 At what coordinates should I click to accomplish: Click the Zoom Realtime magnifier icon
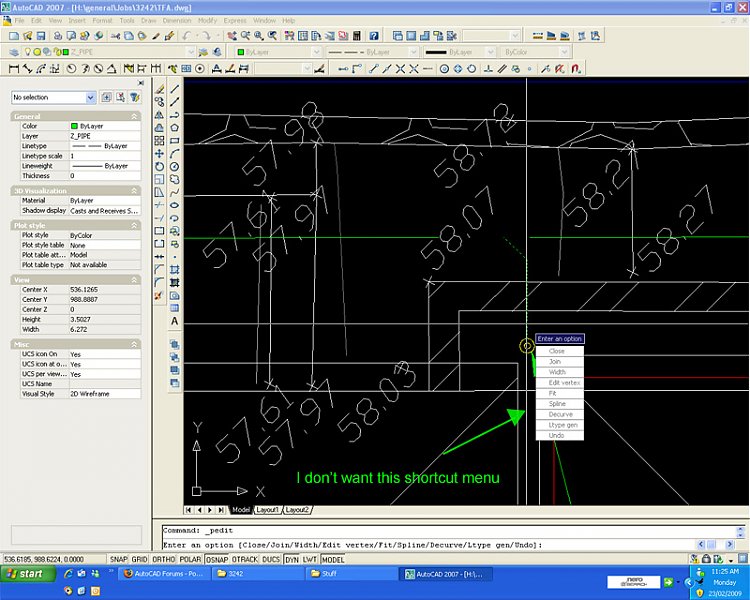(x=245, y=36)
